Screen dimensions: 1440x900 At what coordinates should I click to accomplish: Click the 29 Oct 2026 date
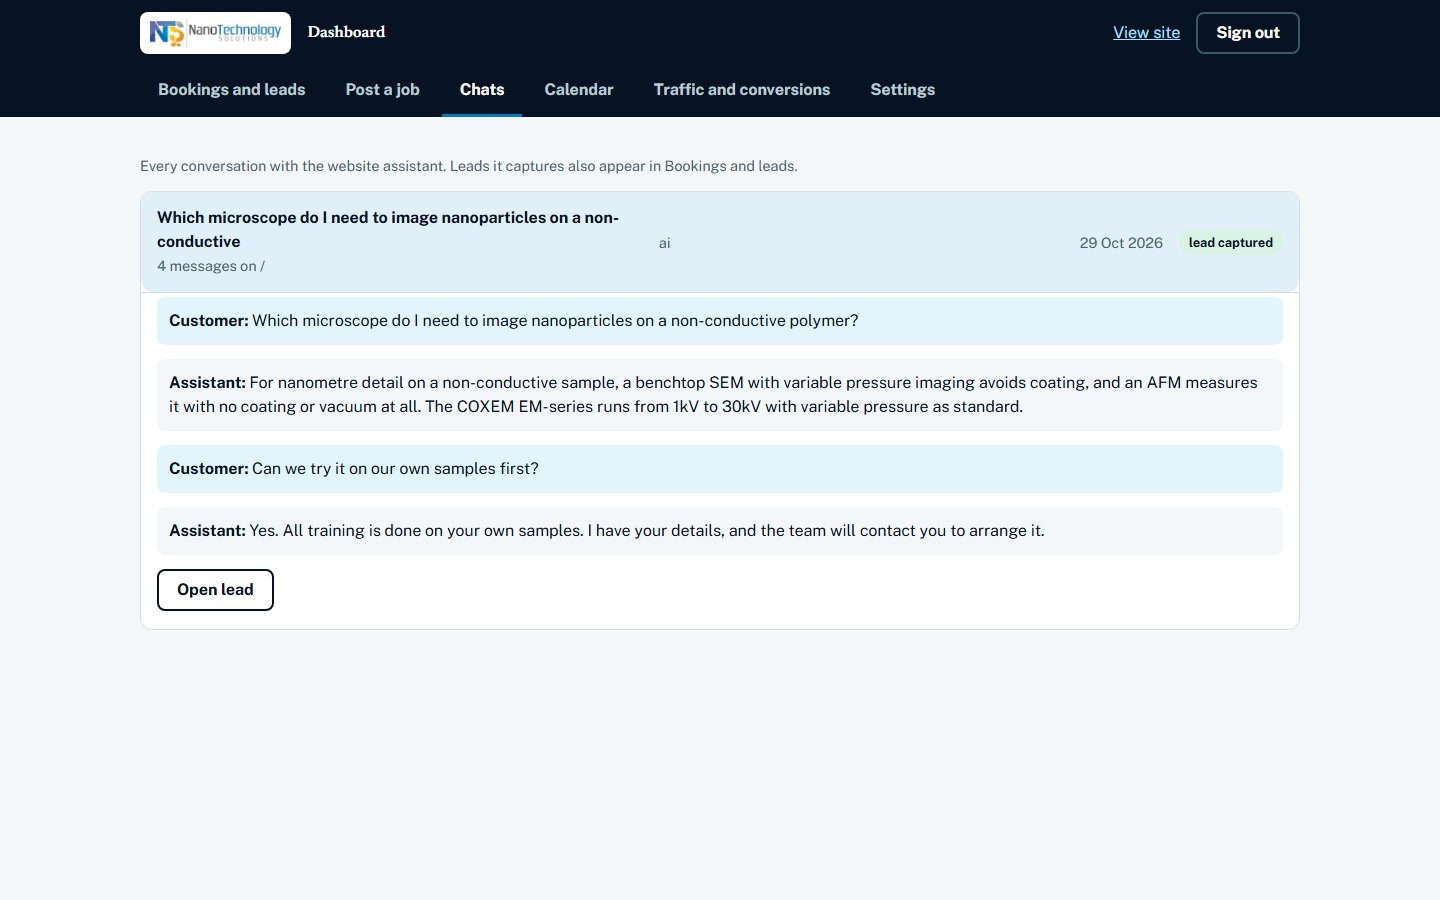pyautogui.click(x=1121, y=243)
